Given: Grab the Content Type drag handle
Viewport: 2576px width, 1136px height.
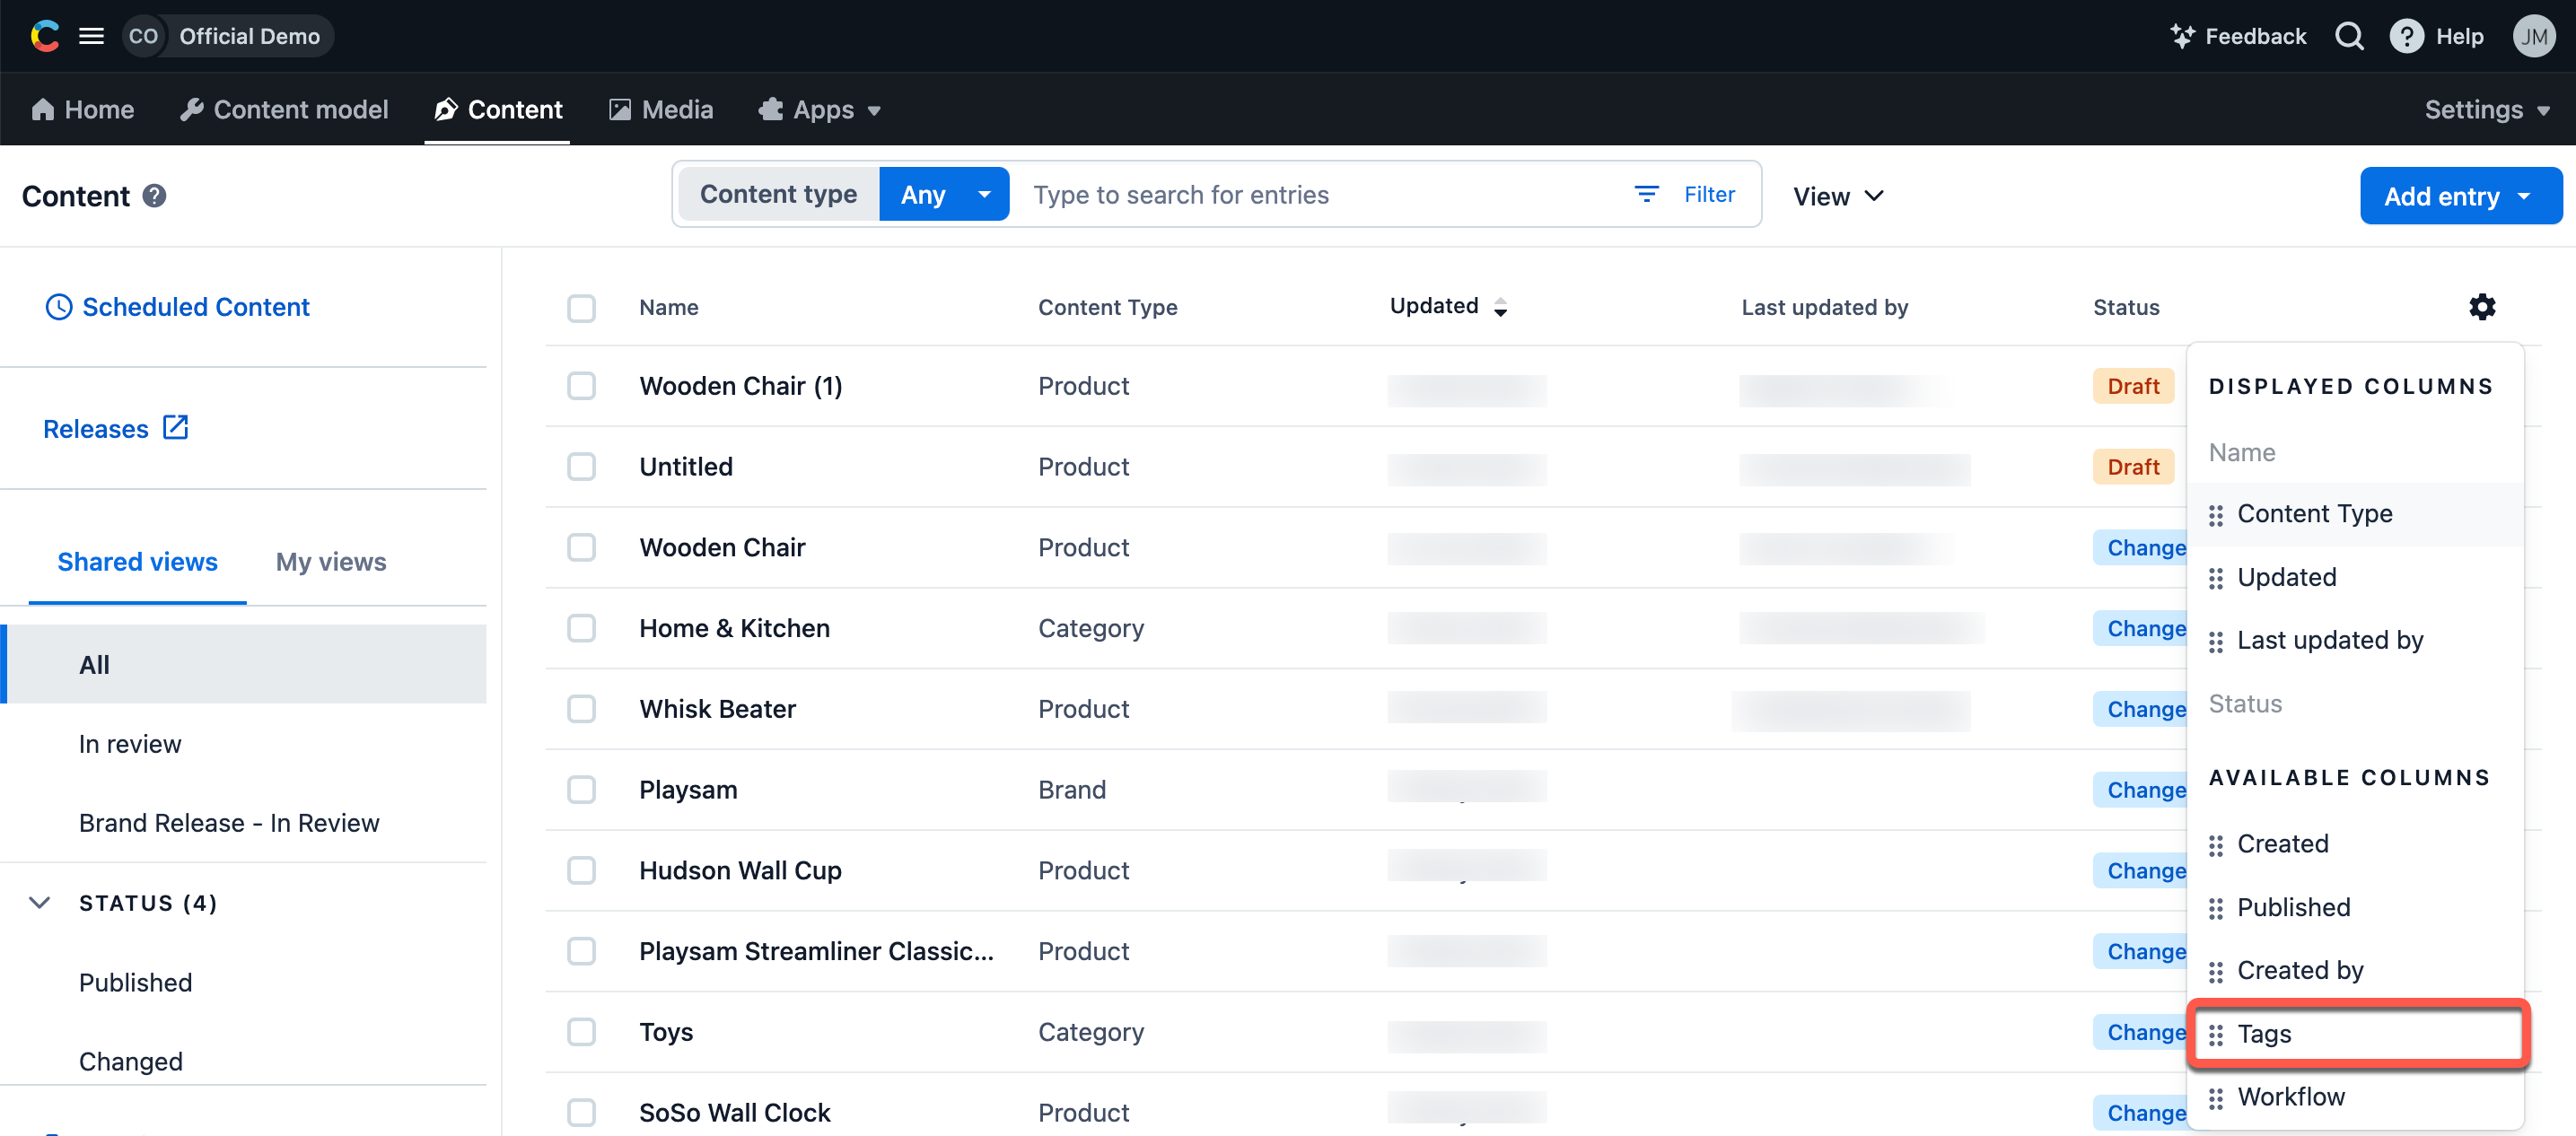Looking at the screenshot, I should 2216,515.
